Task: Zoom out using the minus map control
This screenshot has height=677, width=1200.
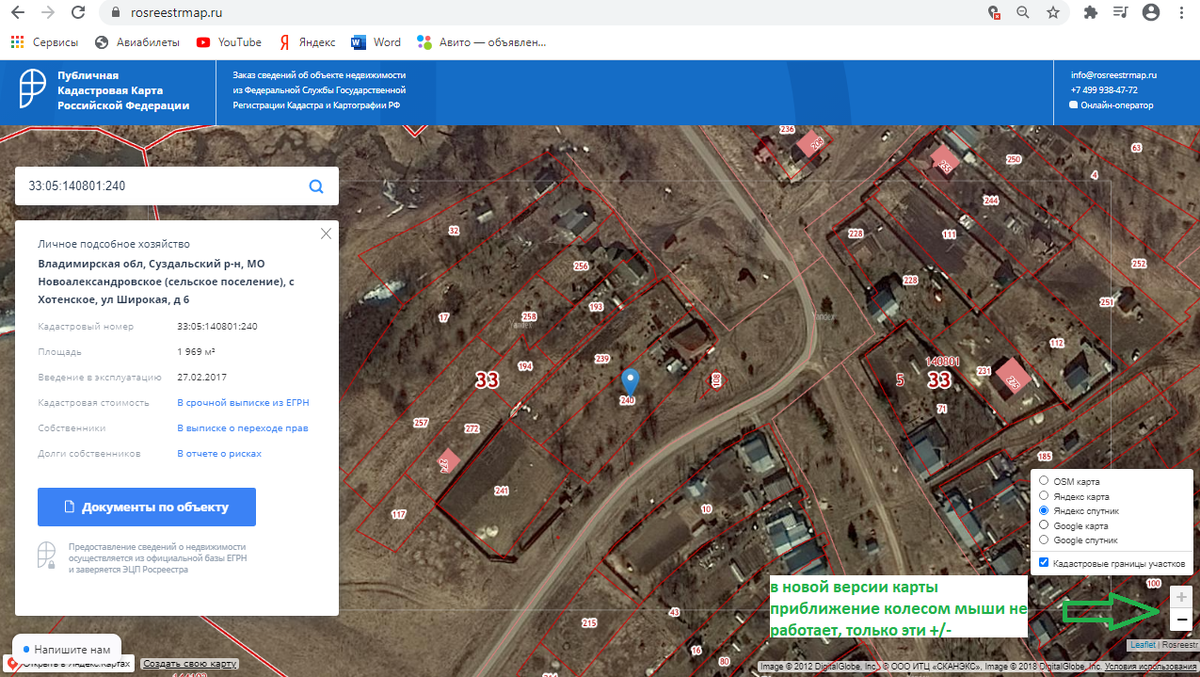Action: (1181, 619)
